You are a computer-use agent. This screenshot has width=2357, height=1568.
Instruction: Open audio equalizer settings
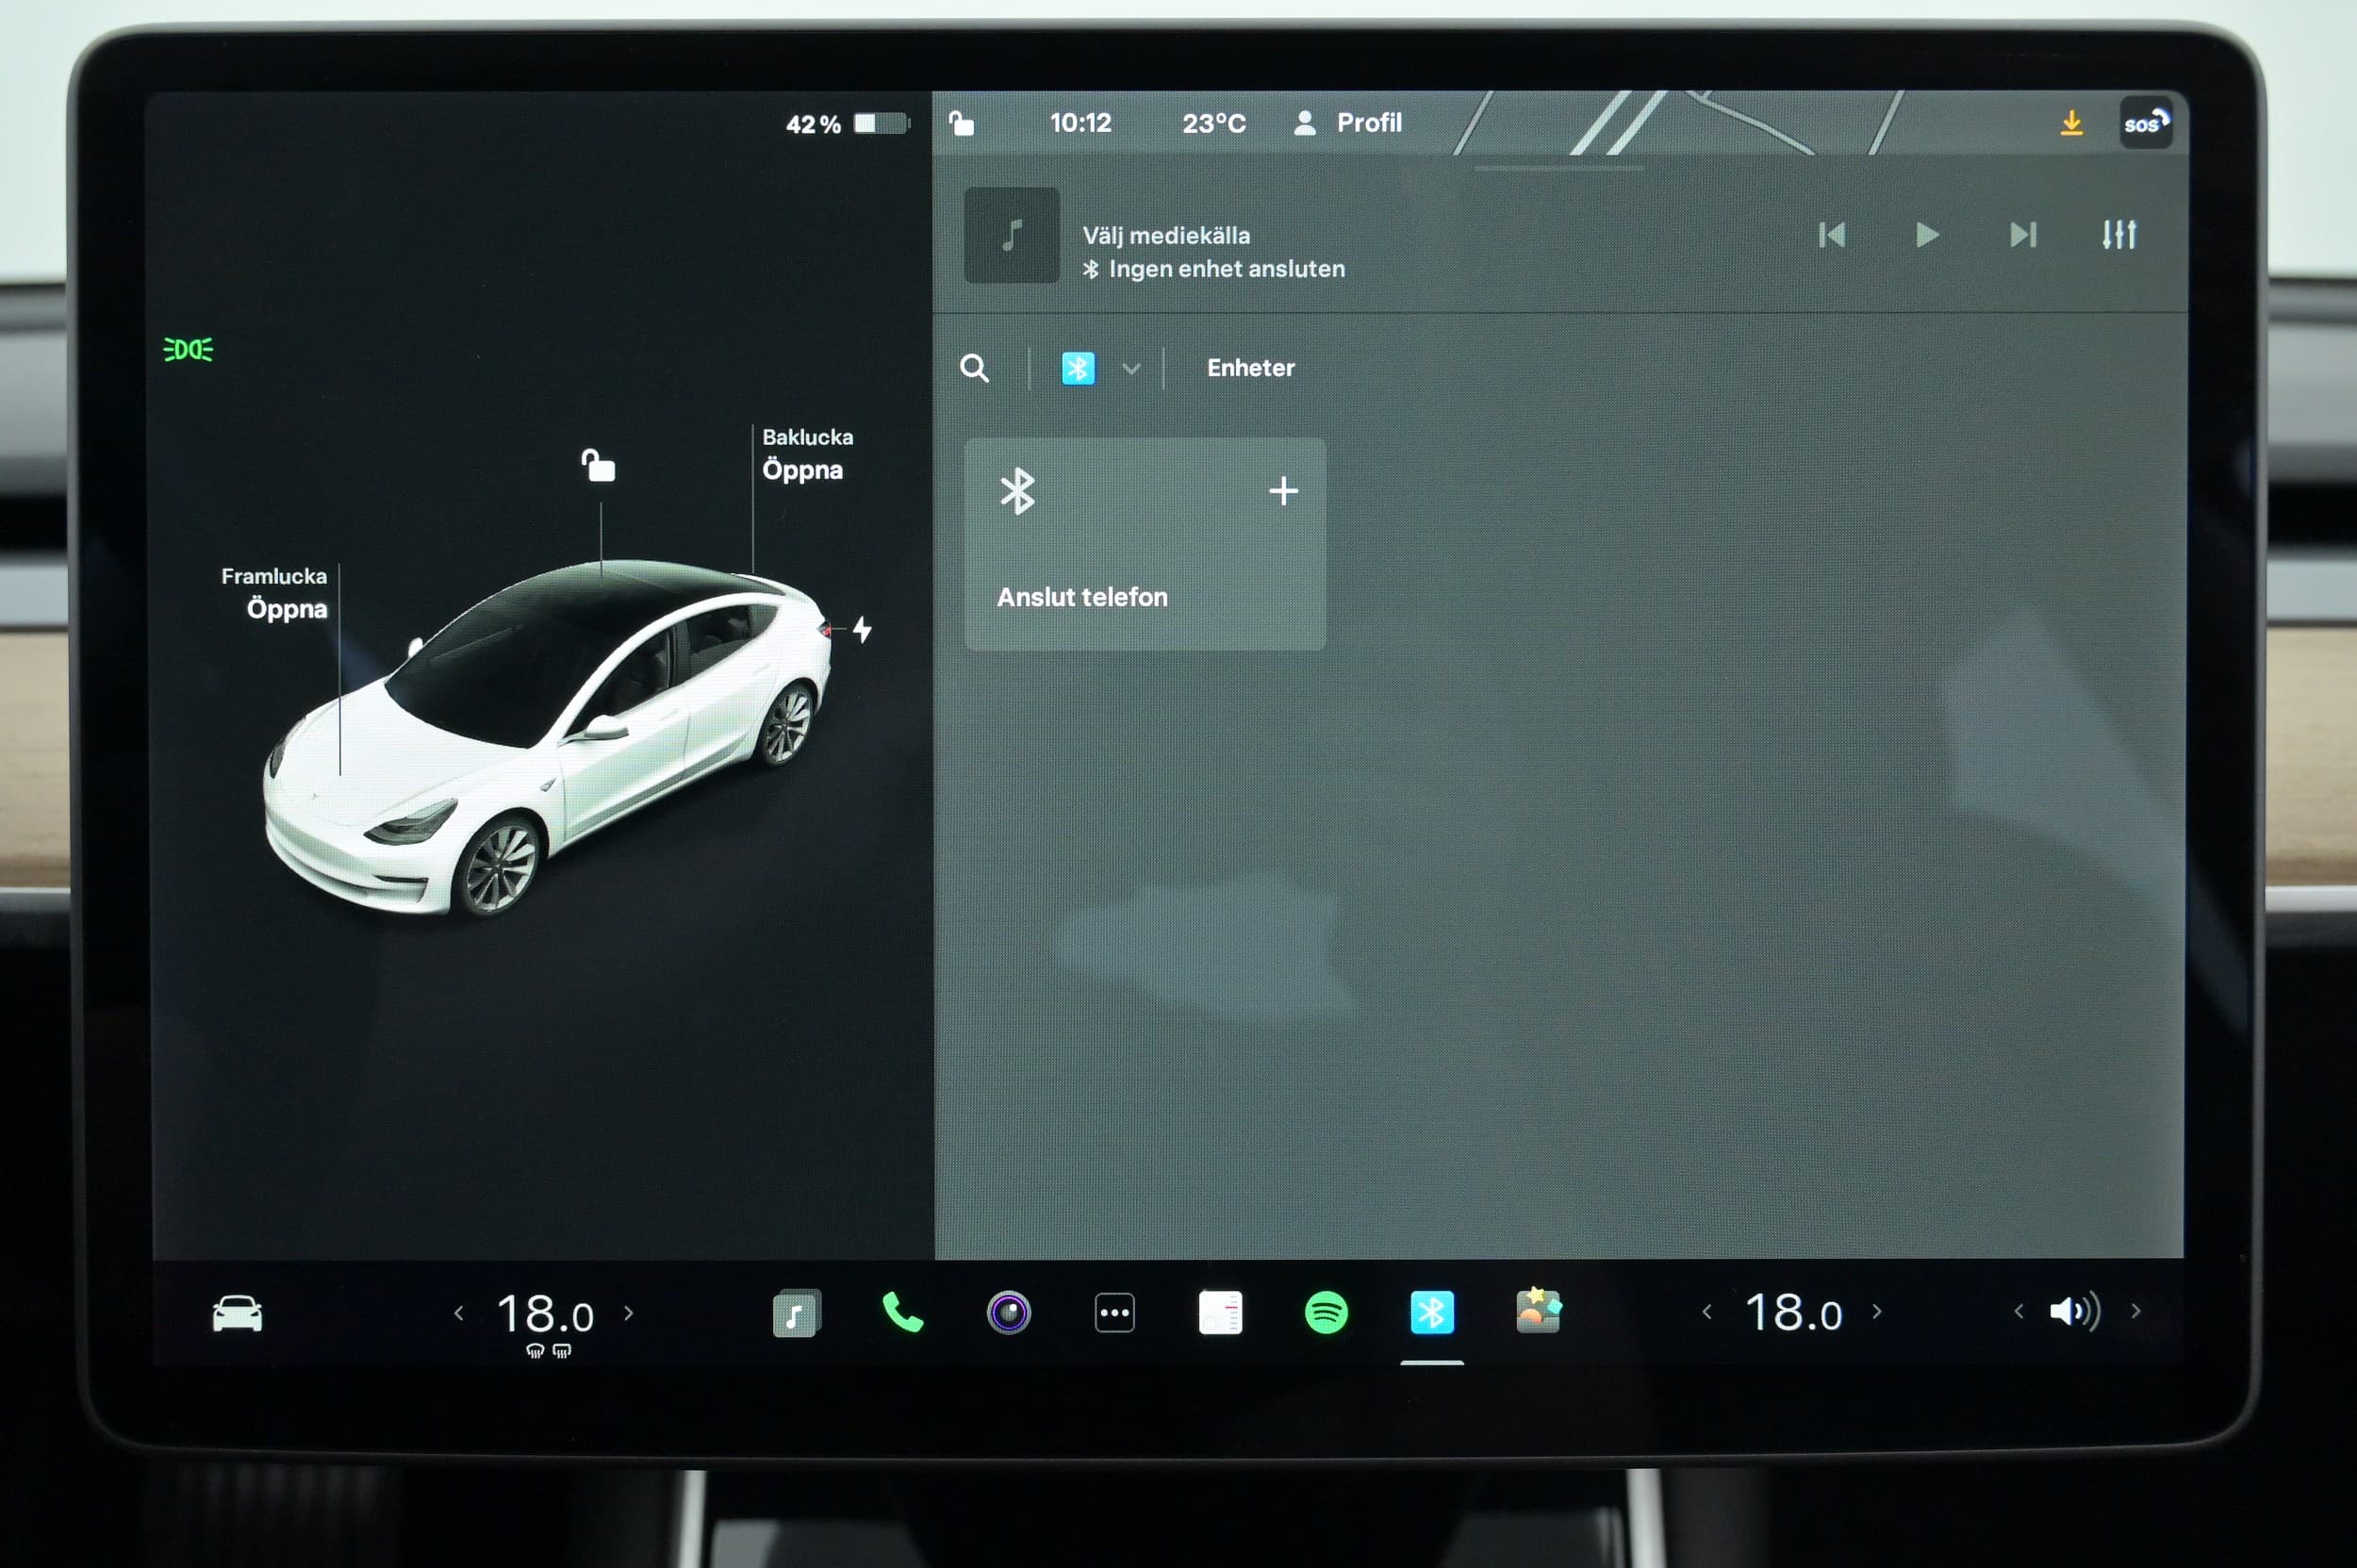click(x=2119, y=235)
